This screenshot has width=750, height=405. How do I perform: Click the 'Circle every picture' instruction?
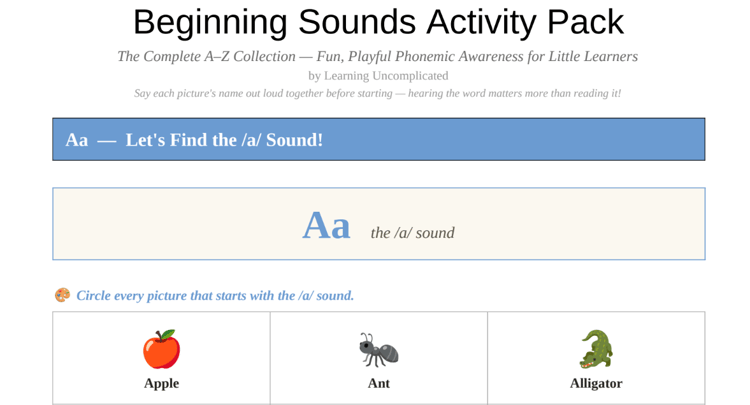pos(215,296)
